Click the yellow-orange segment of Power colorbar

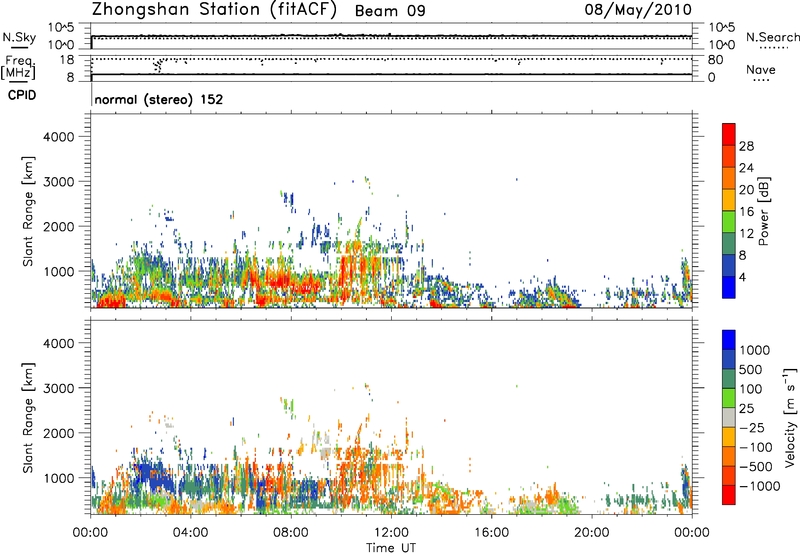(x=729, y=200)
